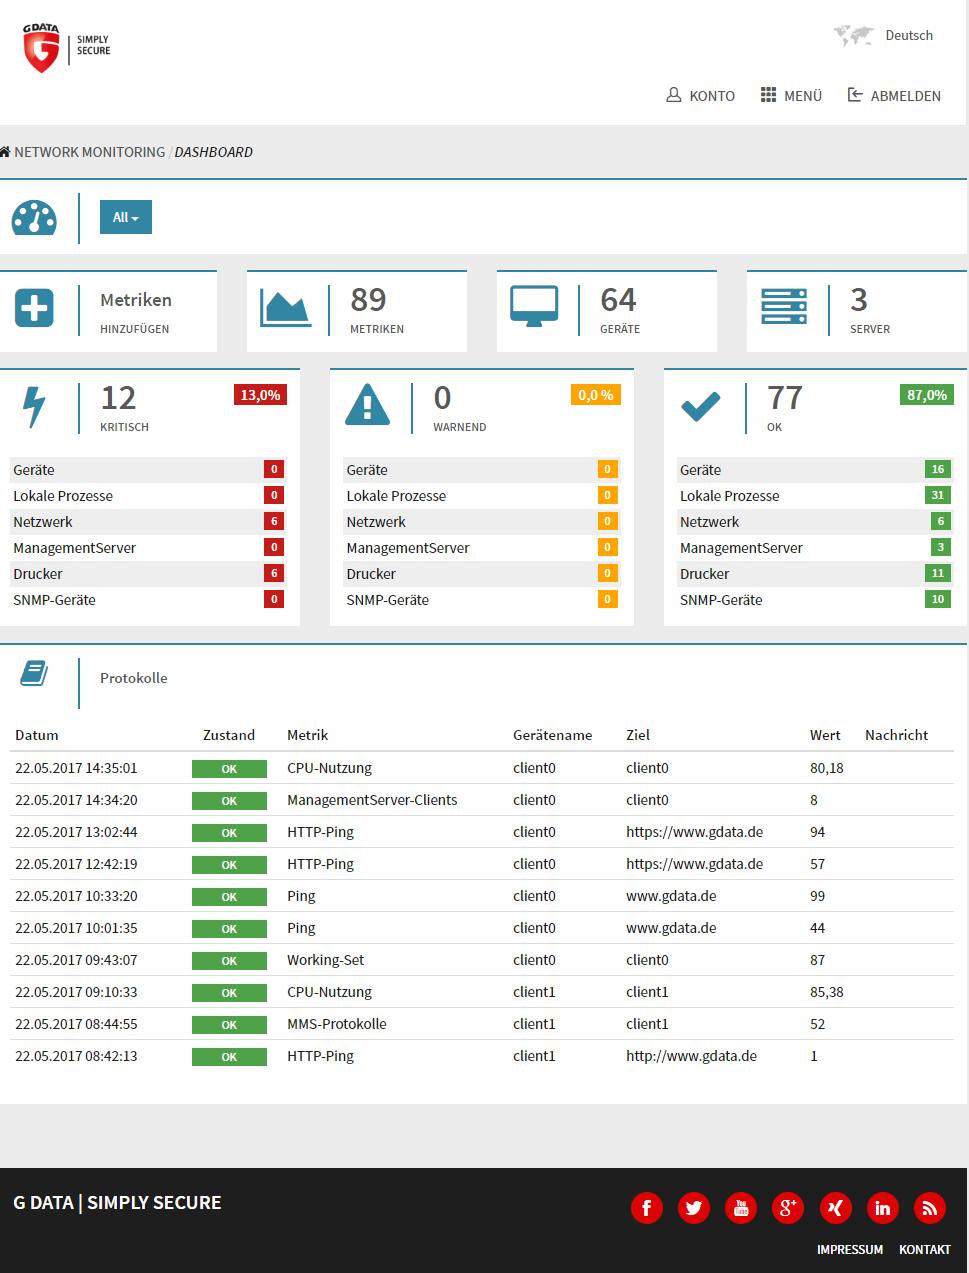
Task: Open the Facebook social icon
Action: click(646, 1208)
